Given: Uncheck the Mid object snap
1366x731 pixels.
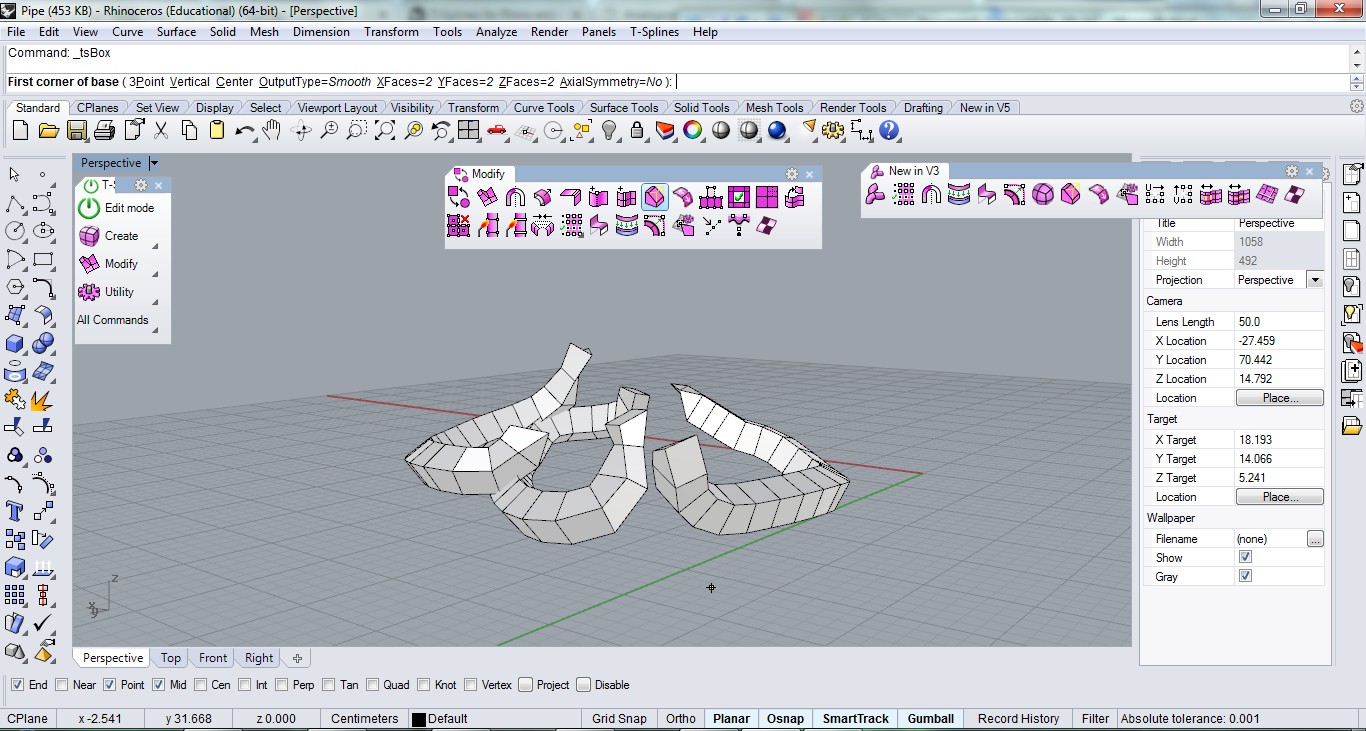Looking at the screenshot, I should pyautogui.click(x=159, y=685).
